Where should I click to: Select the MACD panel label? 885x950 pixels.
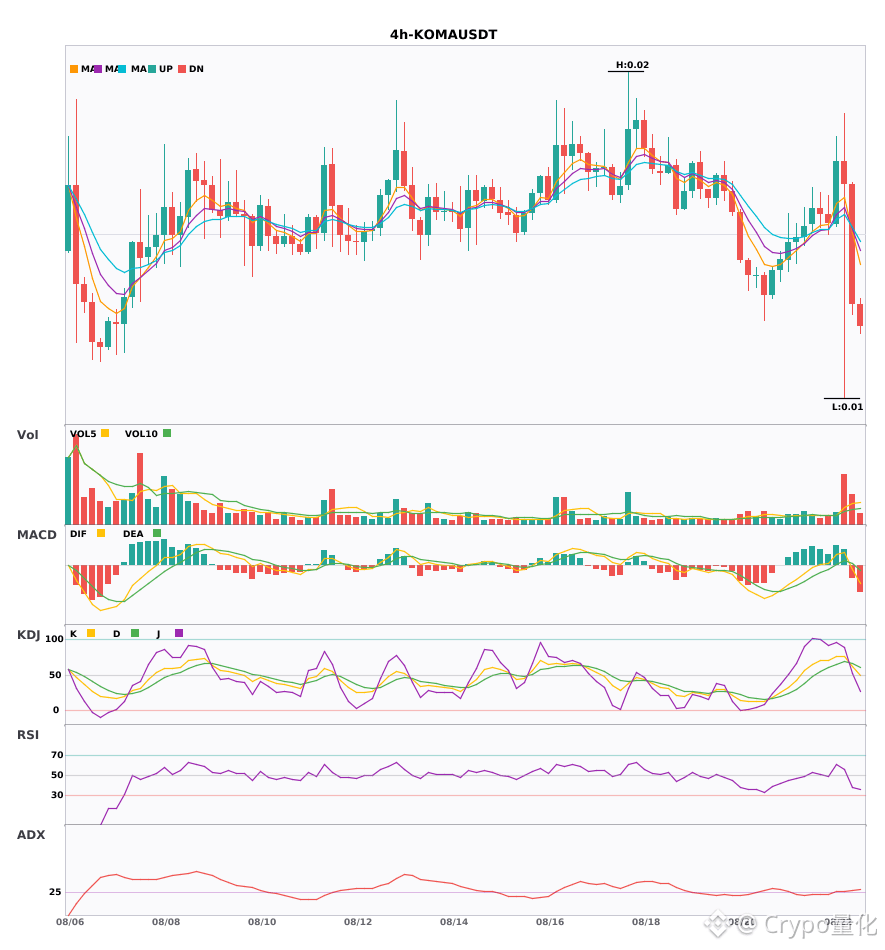[x=36, y=535]
